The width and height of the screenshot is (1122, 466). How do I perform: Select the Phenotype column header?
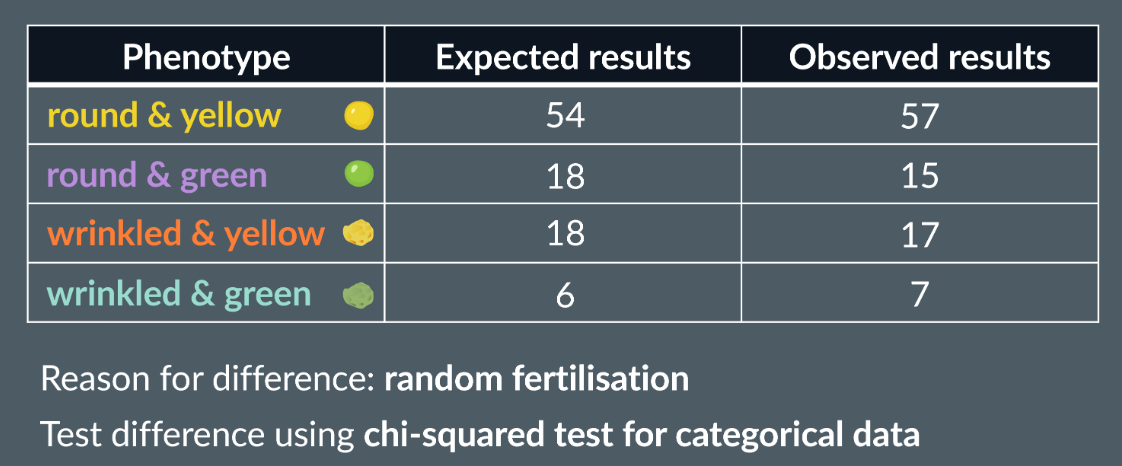click(x=206, y=57)
